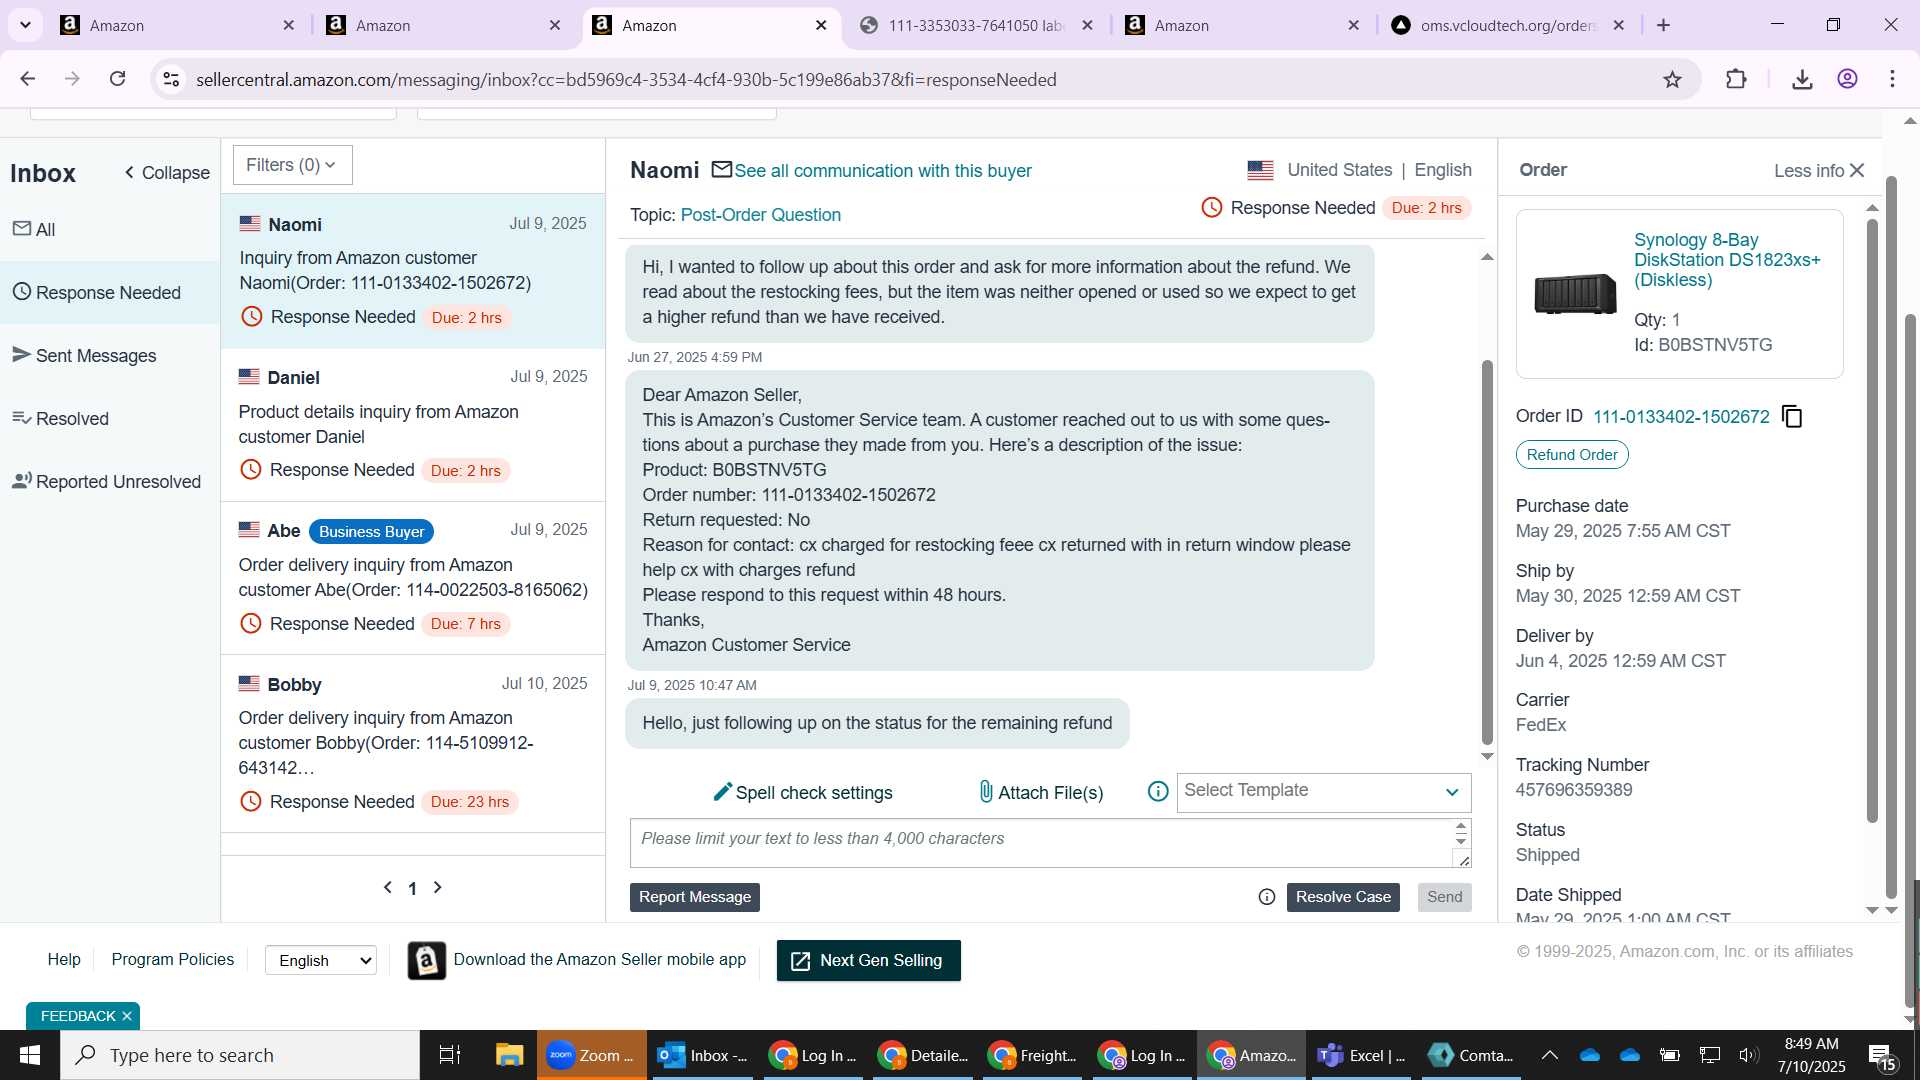Select the Response Needed folder
The width and height of the screenshot is (1920, 1080).
pos(110,292)
